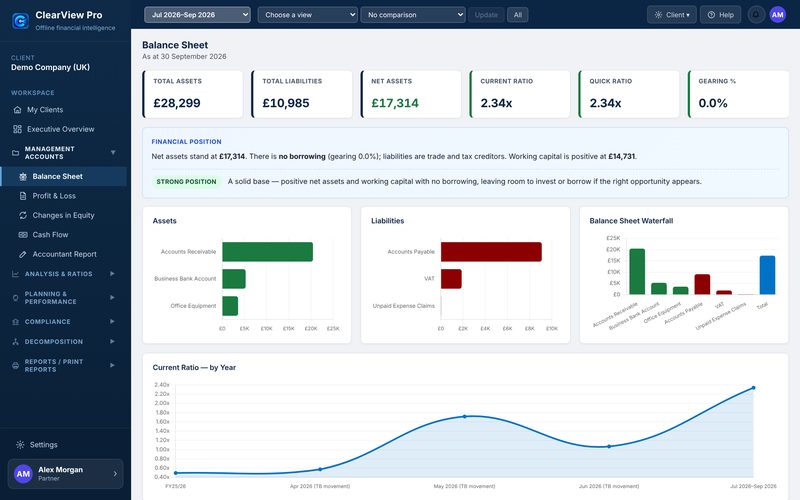
Task: Click the Help button
Action: [x=720, y=15]
